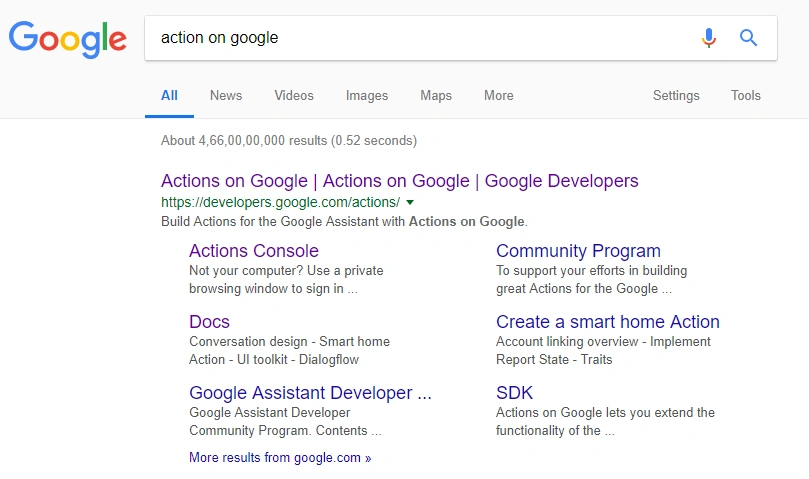The height and width of the screenshot is (479, 809).
Task: Click text 'Action - UI toolkit - Dialogflow'
Action: point(274,360)
